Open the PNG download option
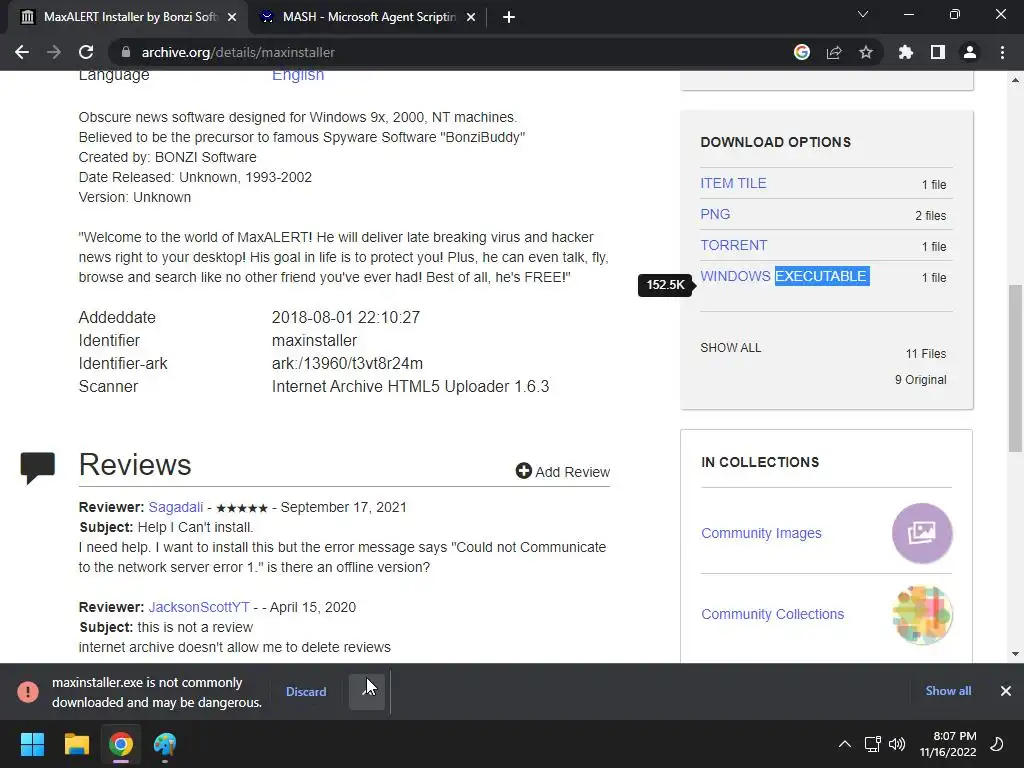This screenshot has width=1024, height=768. pos(715,214)
